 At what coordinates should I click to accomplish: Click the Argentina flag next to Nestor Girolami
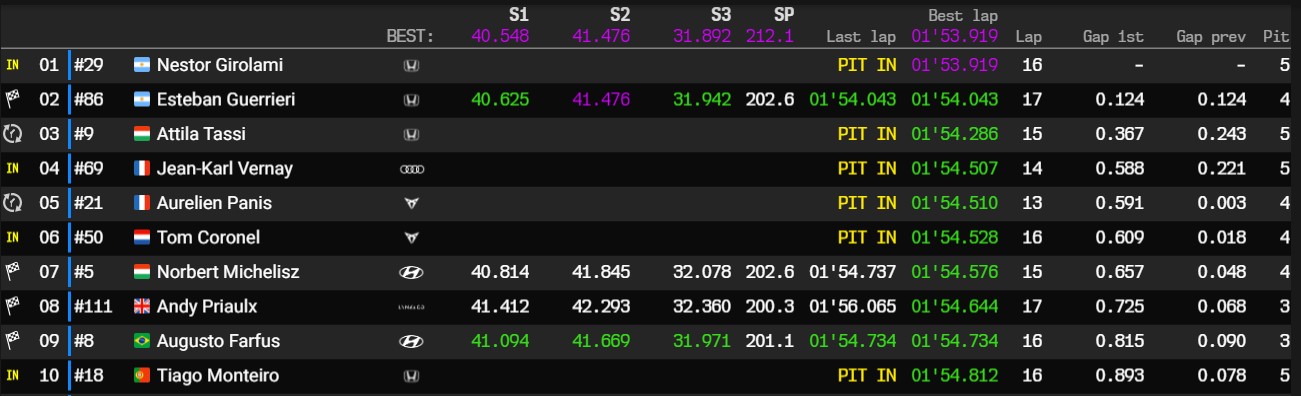(141, 65)
